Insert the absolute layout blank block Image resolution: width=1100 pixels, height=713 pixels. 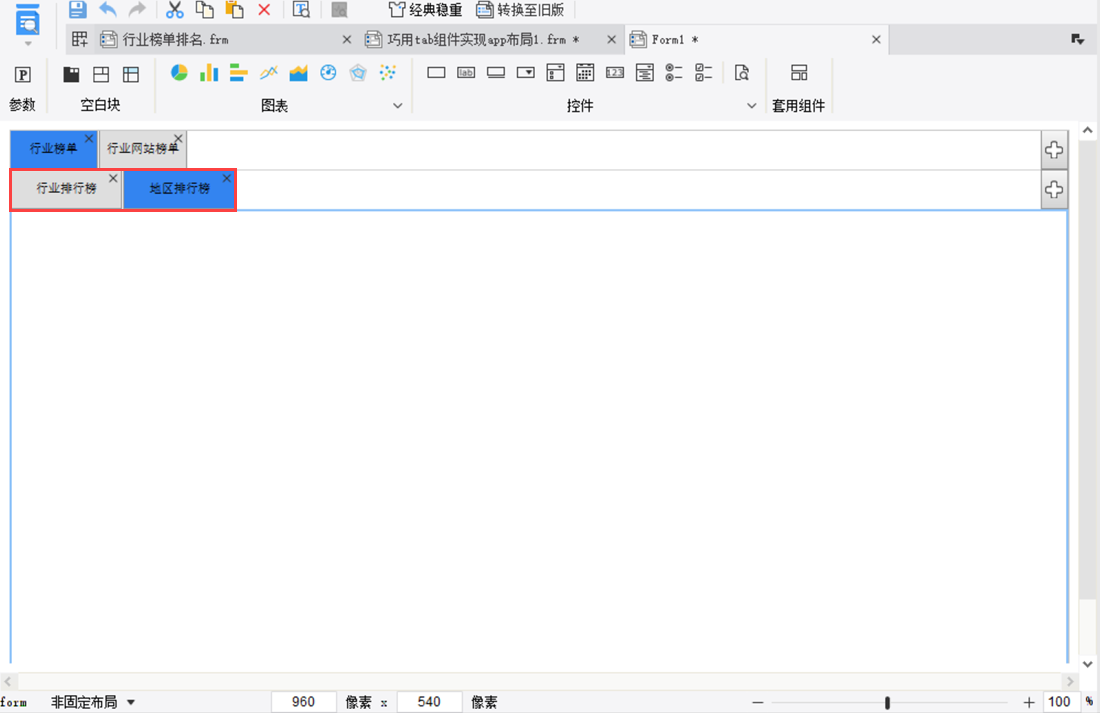pyautogui.click(x=101, y=74)
